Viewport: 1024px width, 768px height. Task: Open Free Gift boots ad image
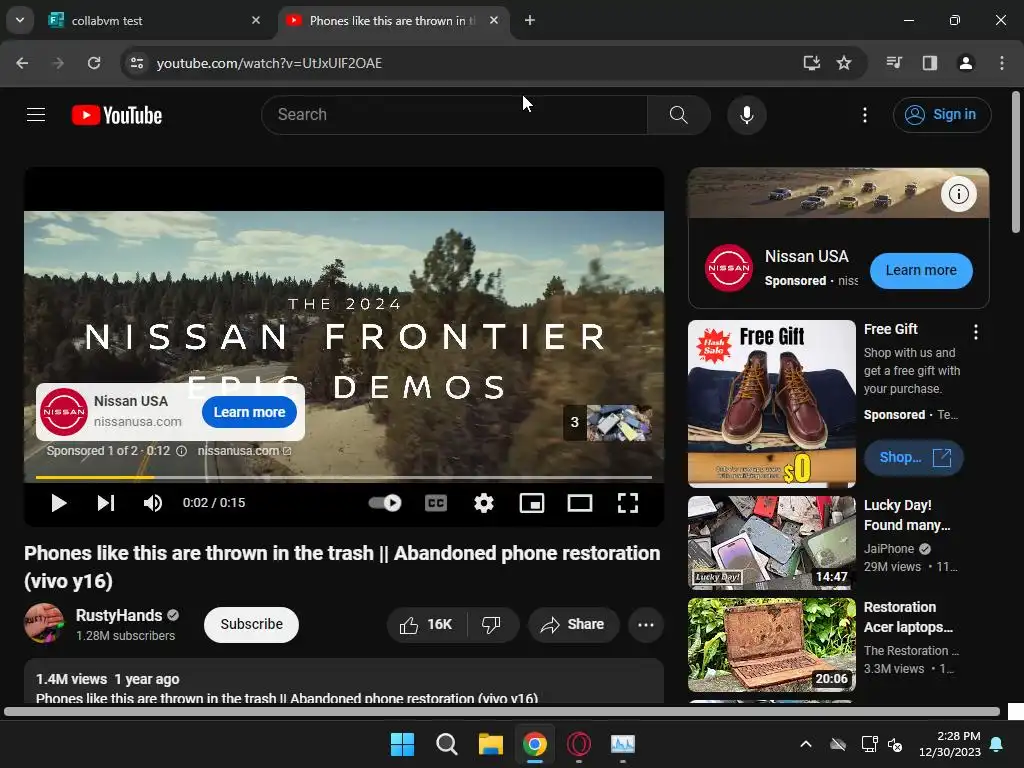pyautogui.click(x=772, y=404)
